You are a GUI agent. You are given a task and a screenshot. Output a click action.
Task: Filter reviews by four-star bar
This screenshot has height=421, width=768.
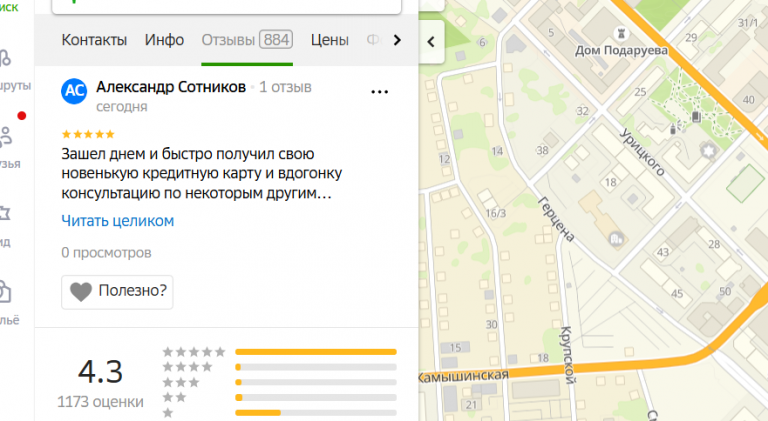point(316,367)
